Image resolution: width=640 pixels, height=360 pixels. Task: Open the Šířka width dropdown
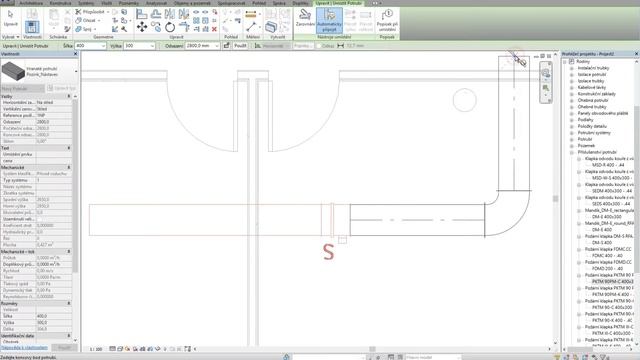click(x=103, y=46)
